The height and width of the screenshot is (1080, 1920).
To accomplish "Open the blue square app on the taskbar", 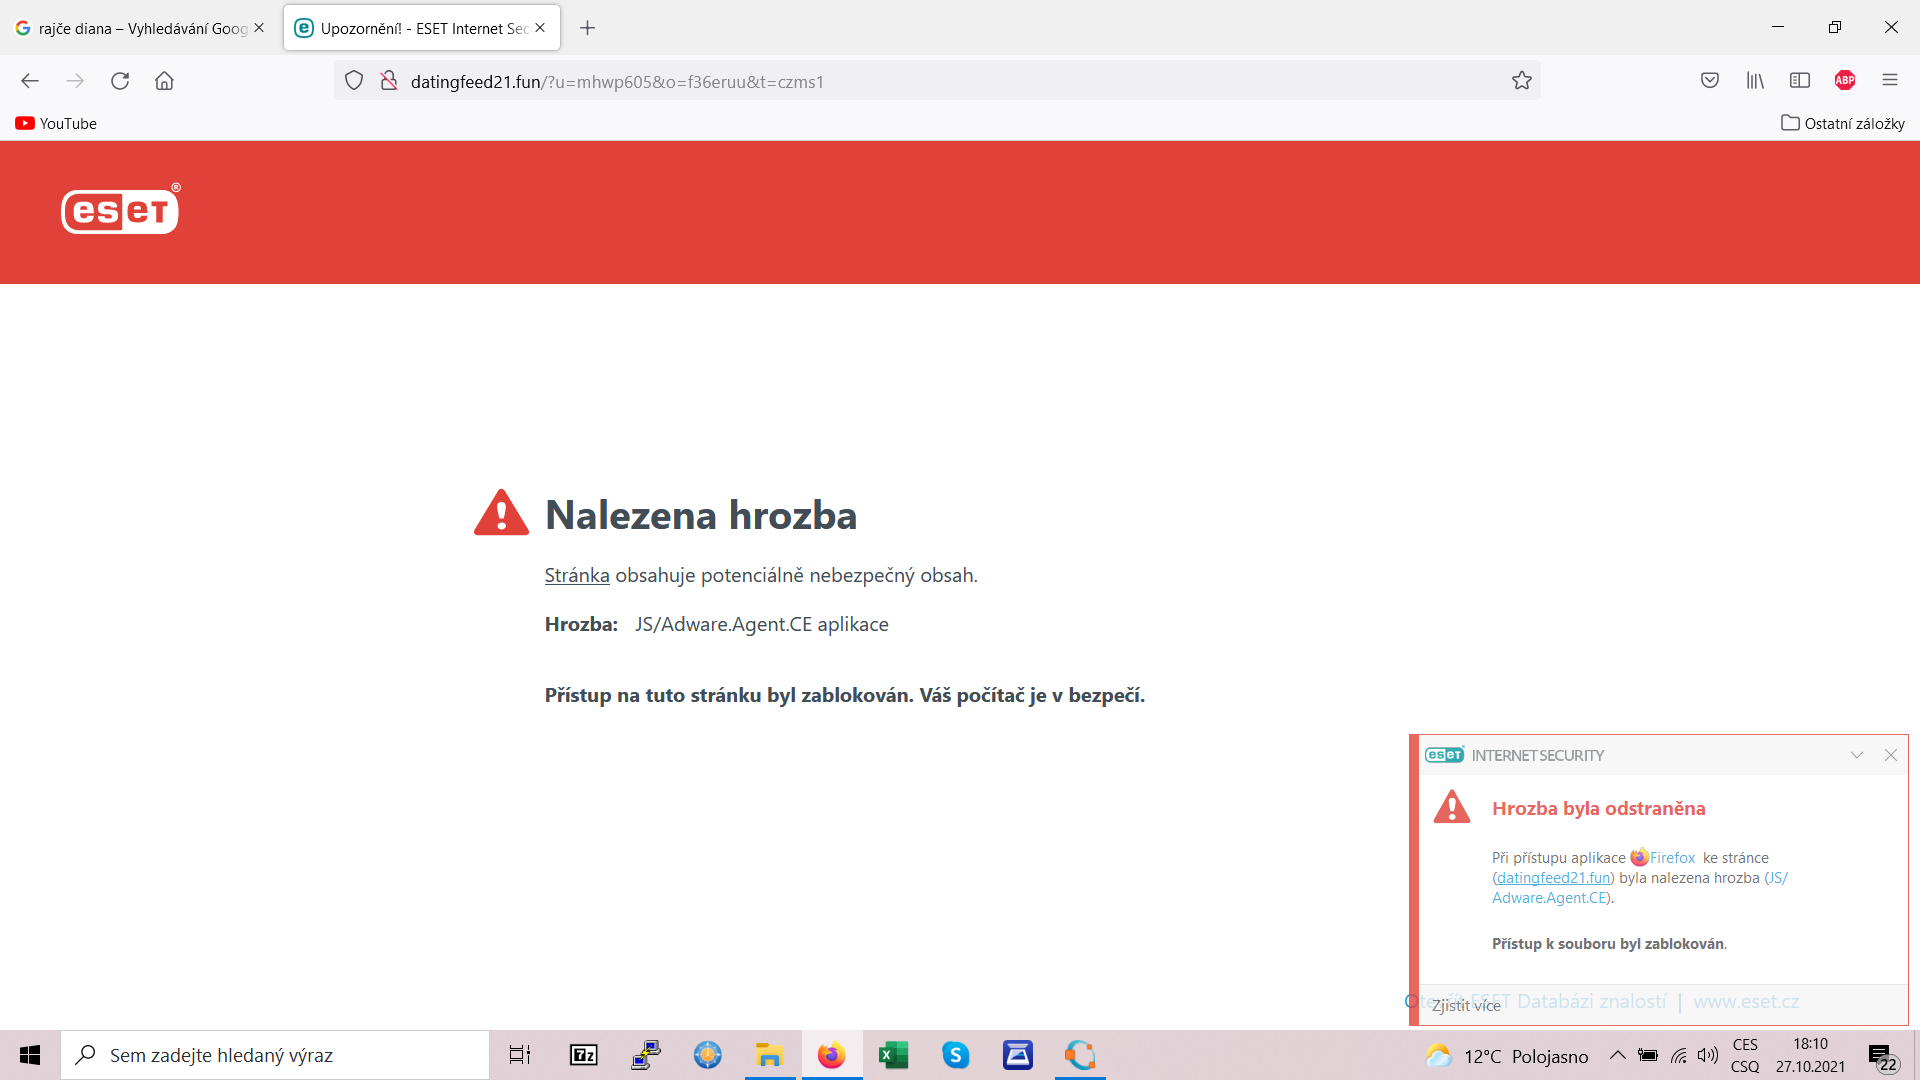I will pos(1018,1055).
